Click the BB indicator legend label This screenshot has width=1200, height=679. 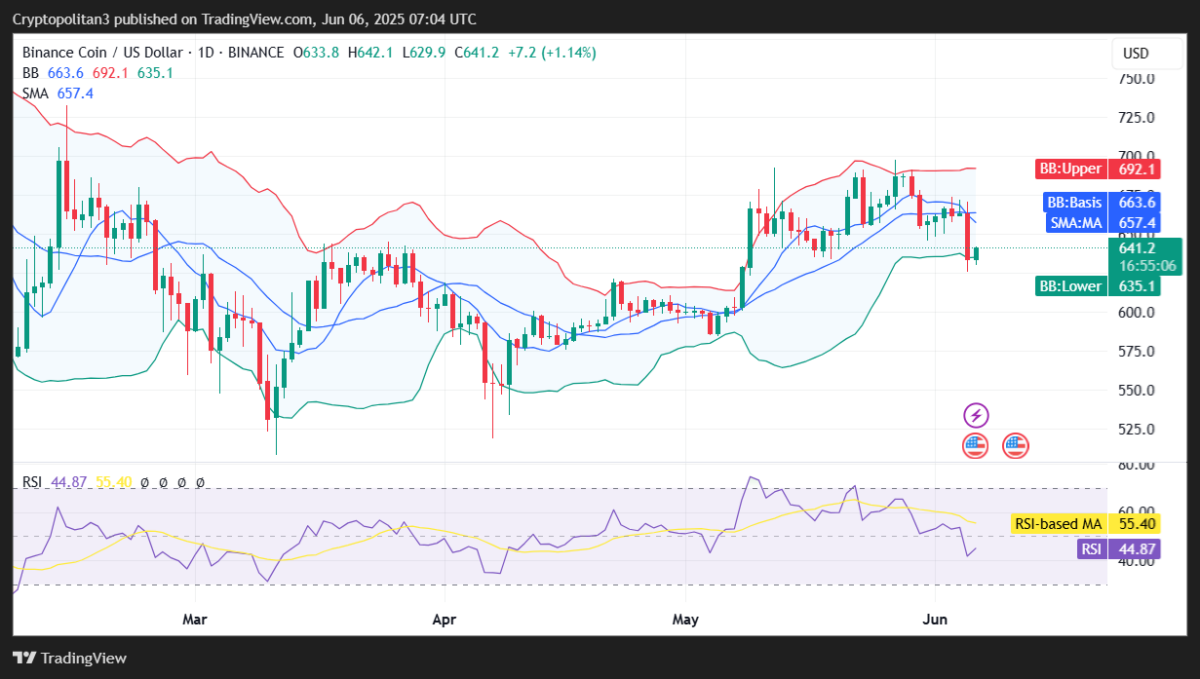tap(30, 72)
